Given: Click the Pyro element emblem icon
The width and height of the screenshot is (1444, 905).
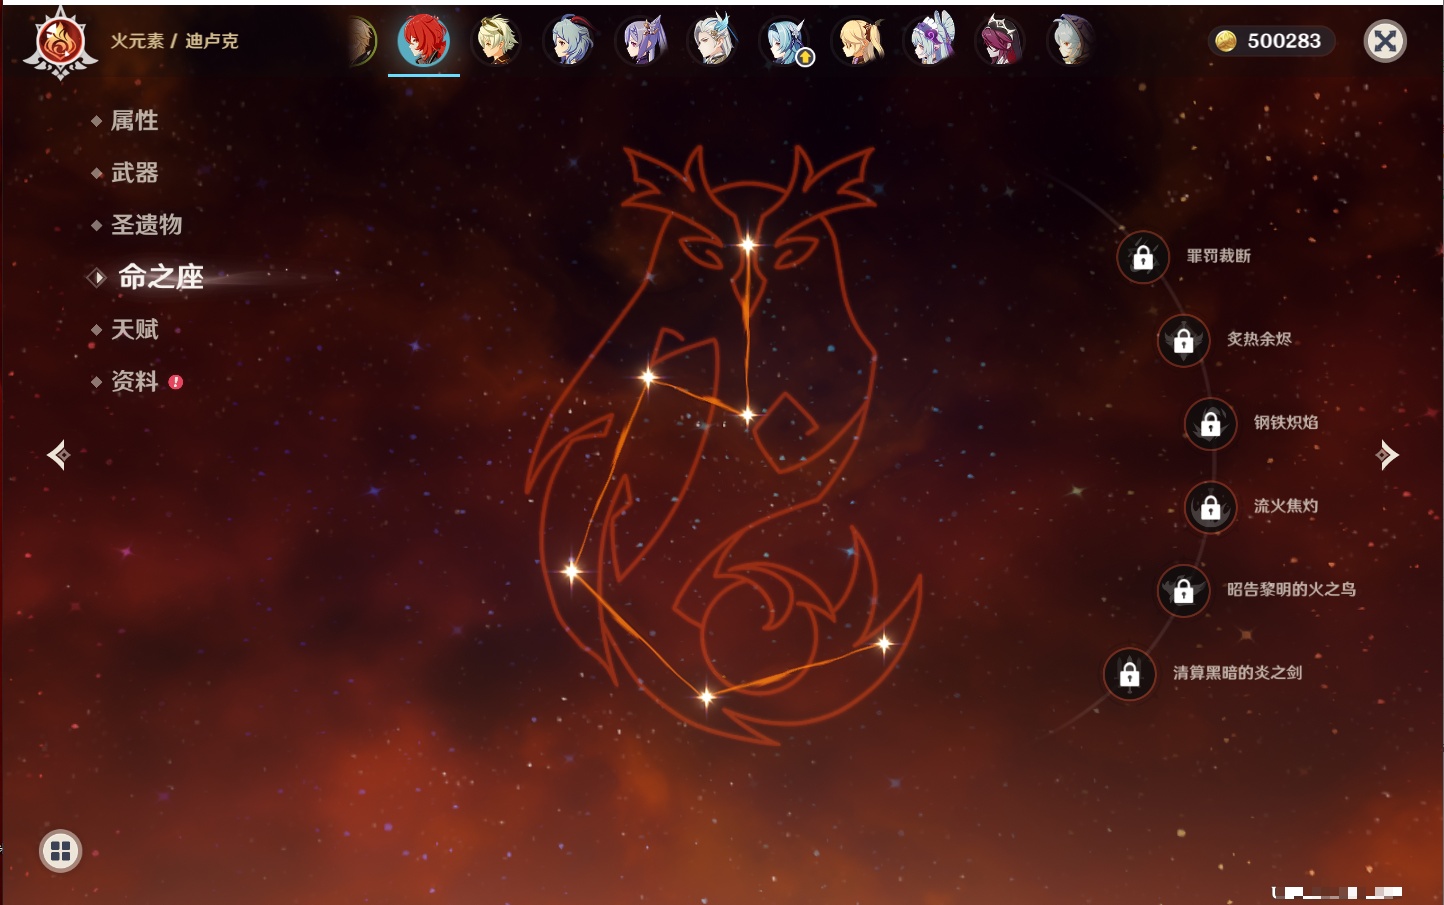Looking at the screenshot, I should click(60, 43).
